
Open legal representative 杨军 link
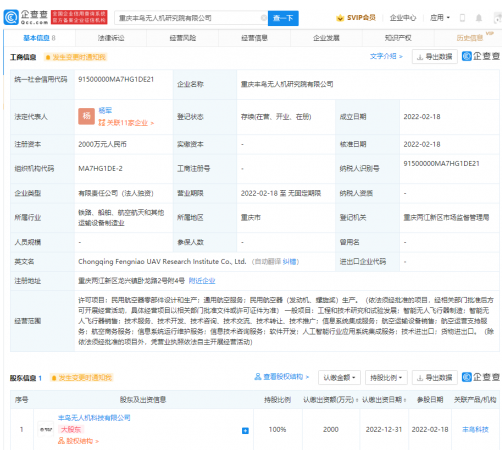[105, 110]
